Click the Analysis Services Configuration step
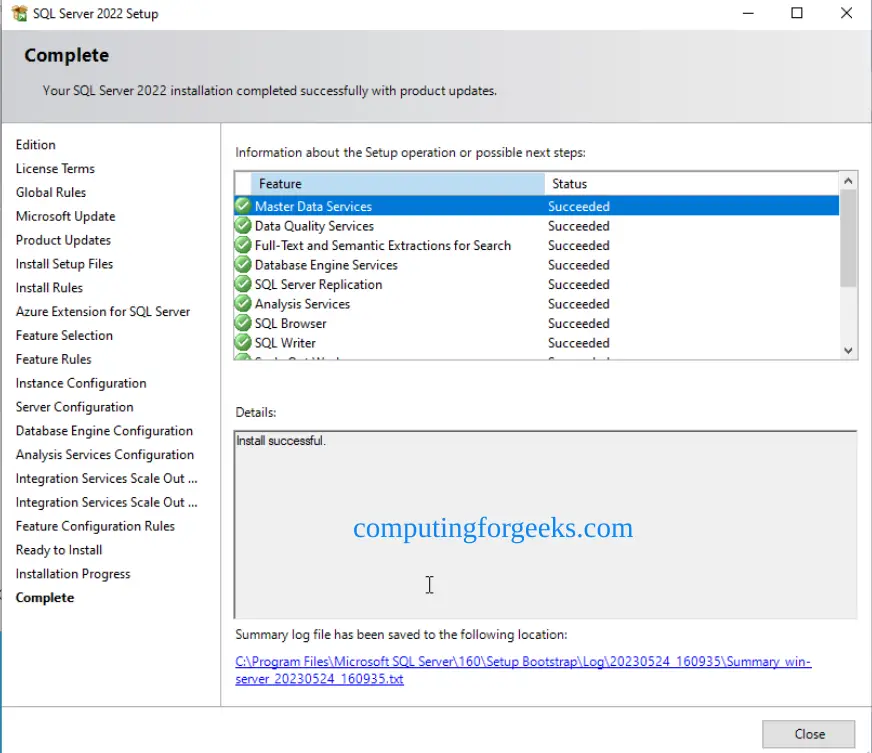The width and height of the screenshot is (872, 753). point(105,455)
